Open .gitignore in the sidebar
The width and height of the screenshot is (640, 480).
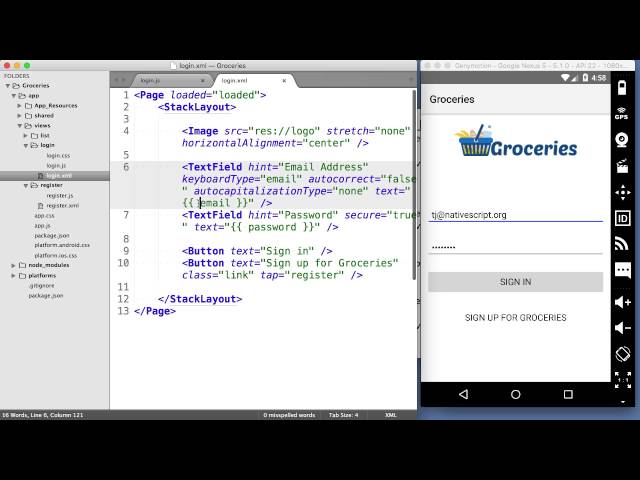(x=42, y=286)
